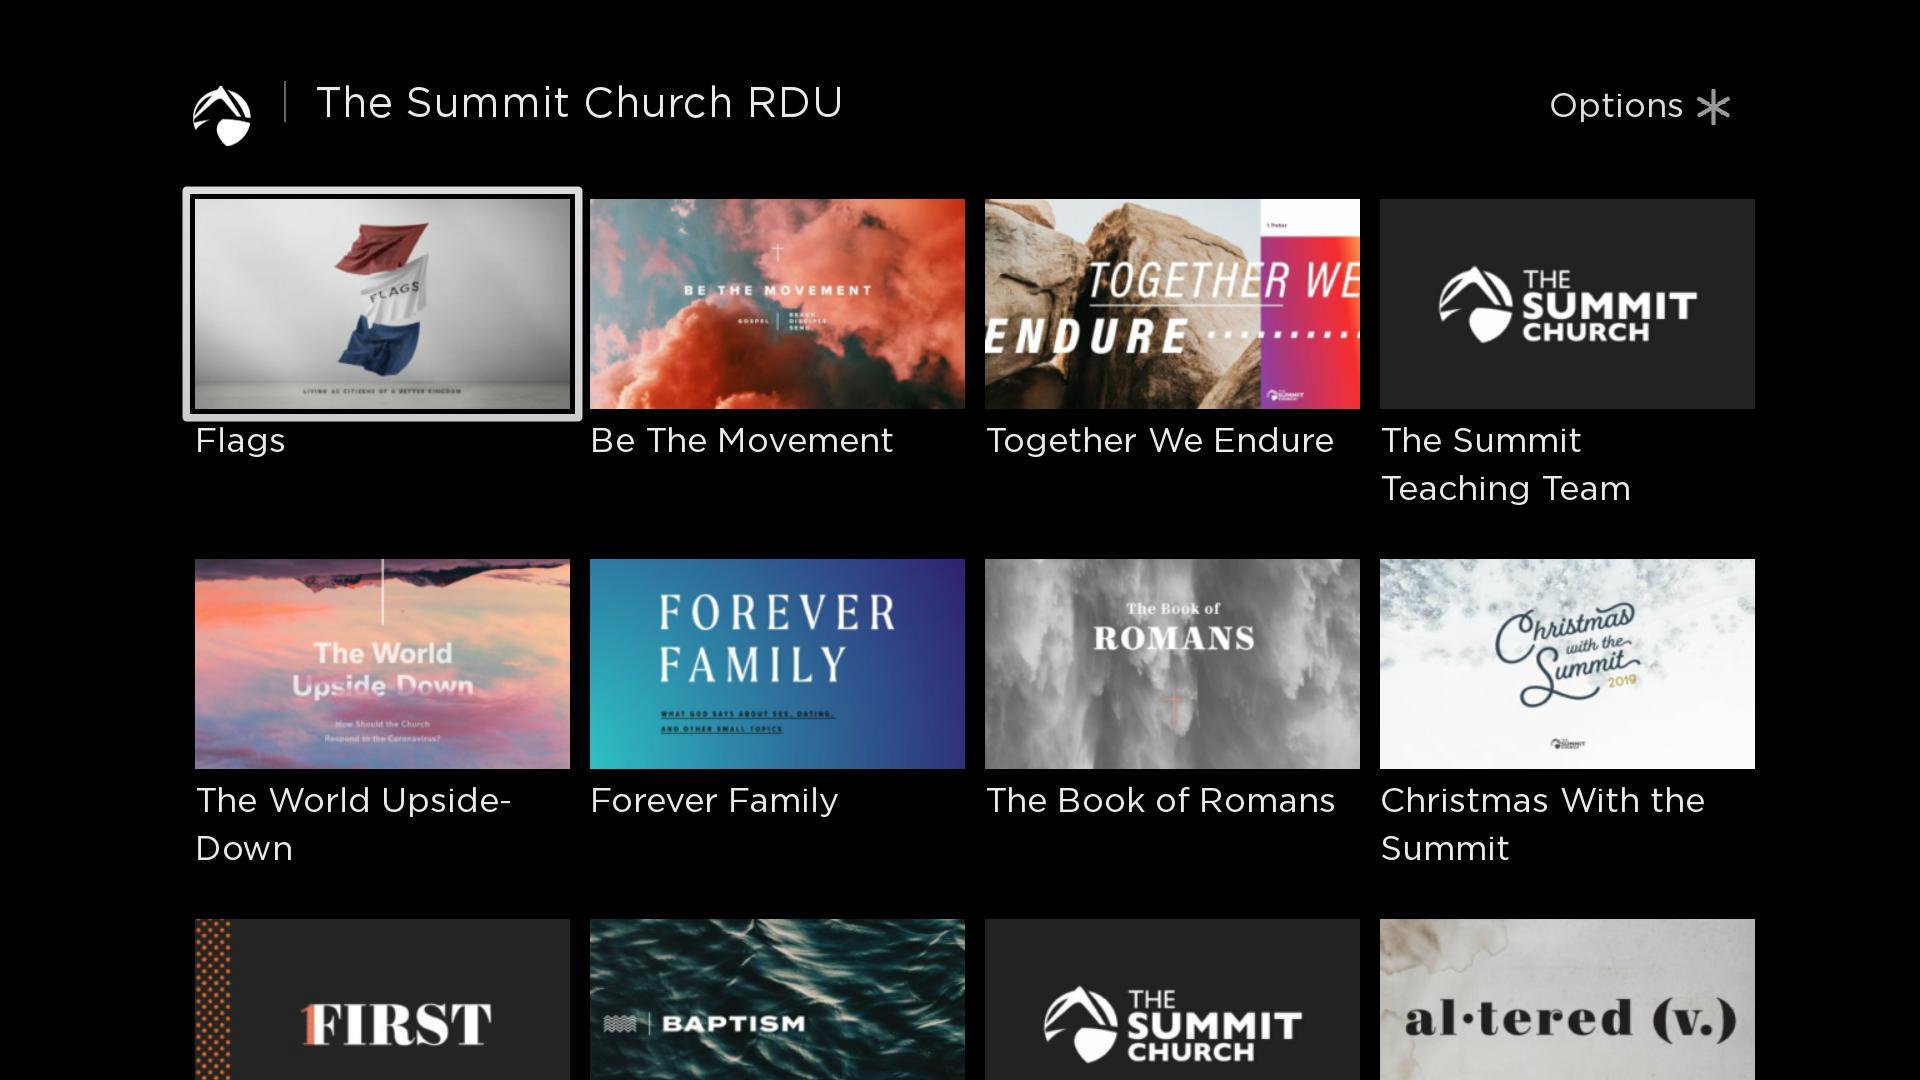Image resolution: width=1920 pixels, height=1080 pixels.
Task: Select the Flags series thumbnail
Action: point(382,304)
